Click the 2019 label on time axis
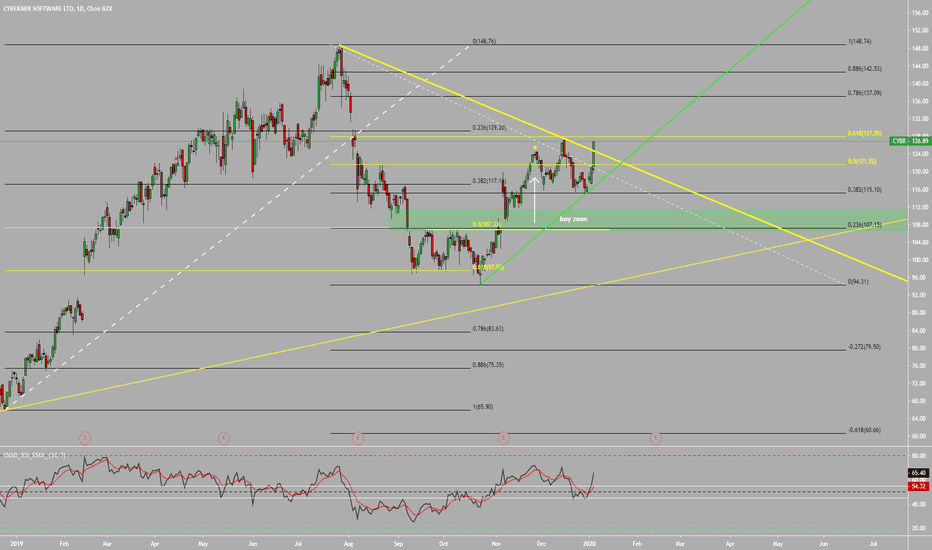The width and height of the screenshot is (932, 550). 16,543
